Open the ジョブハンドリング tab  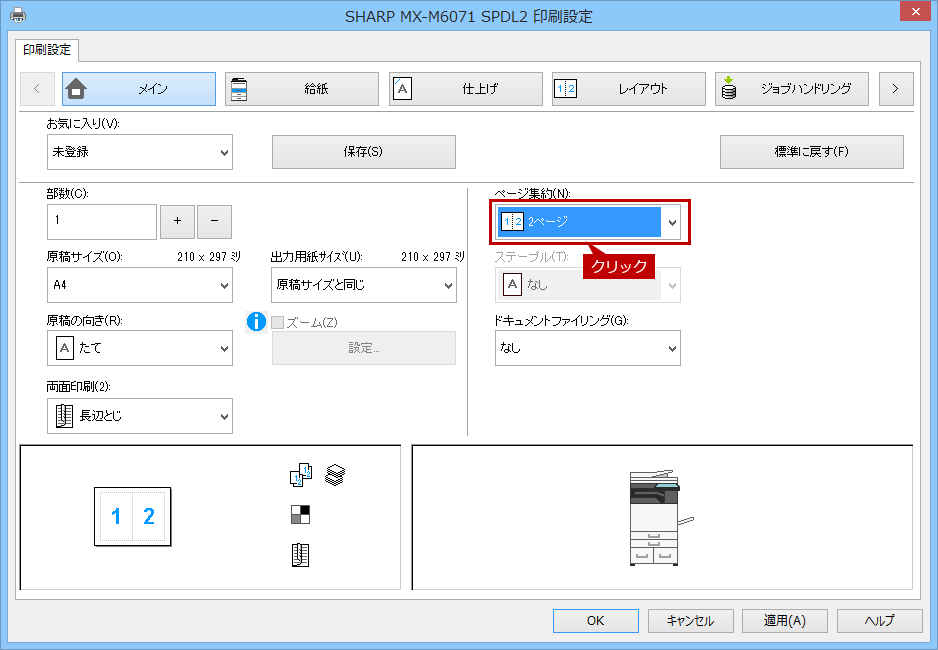(791, 89)
